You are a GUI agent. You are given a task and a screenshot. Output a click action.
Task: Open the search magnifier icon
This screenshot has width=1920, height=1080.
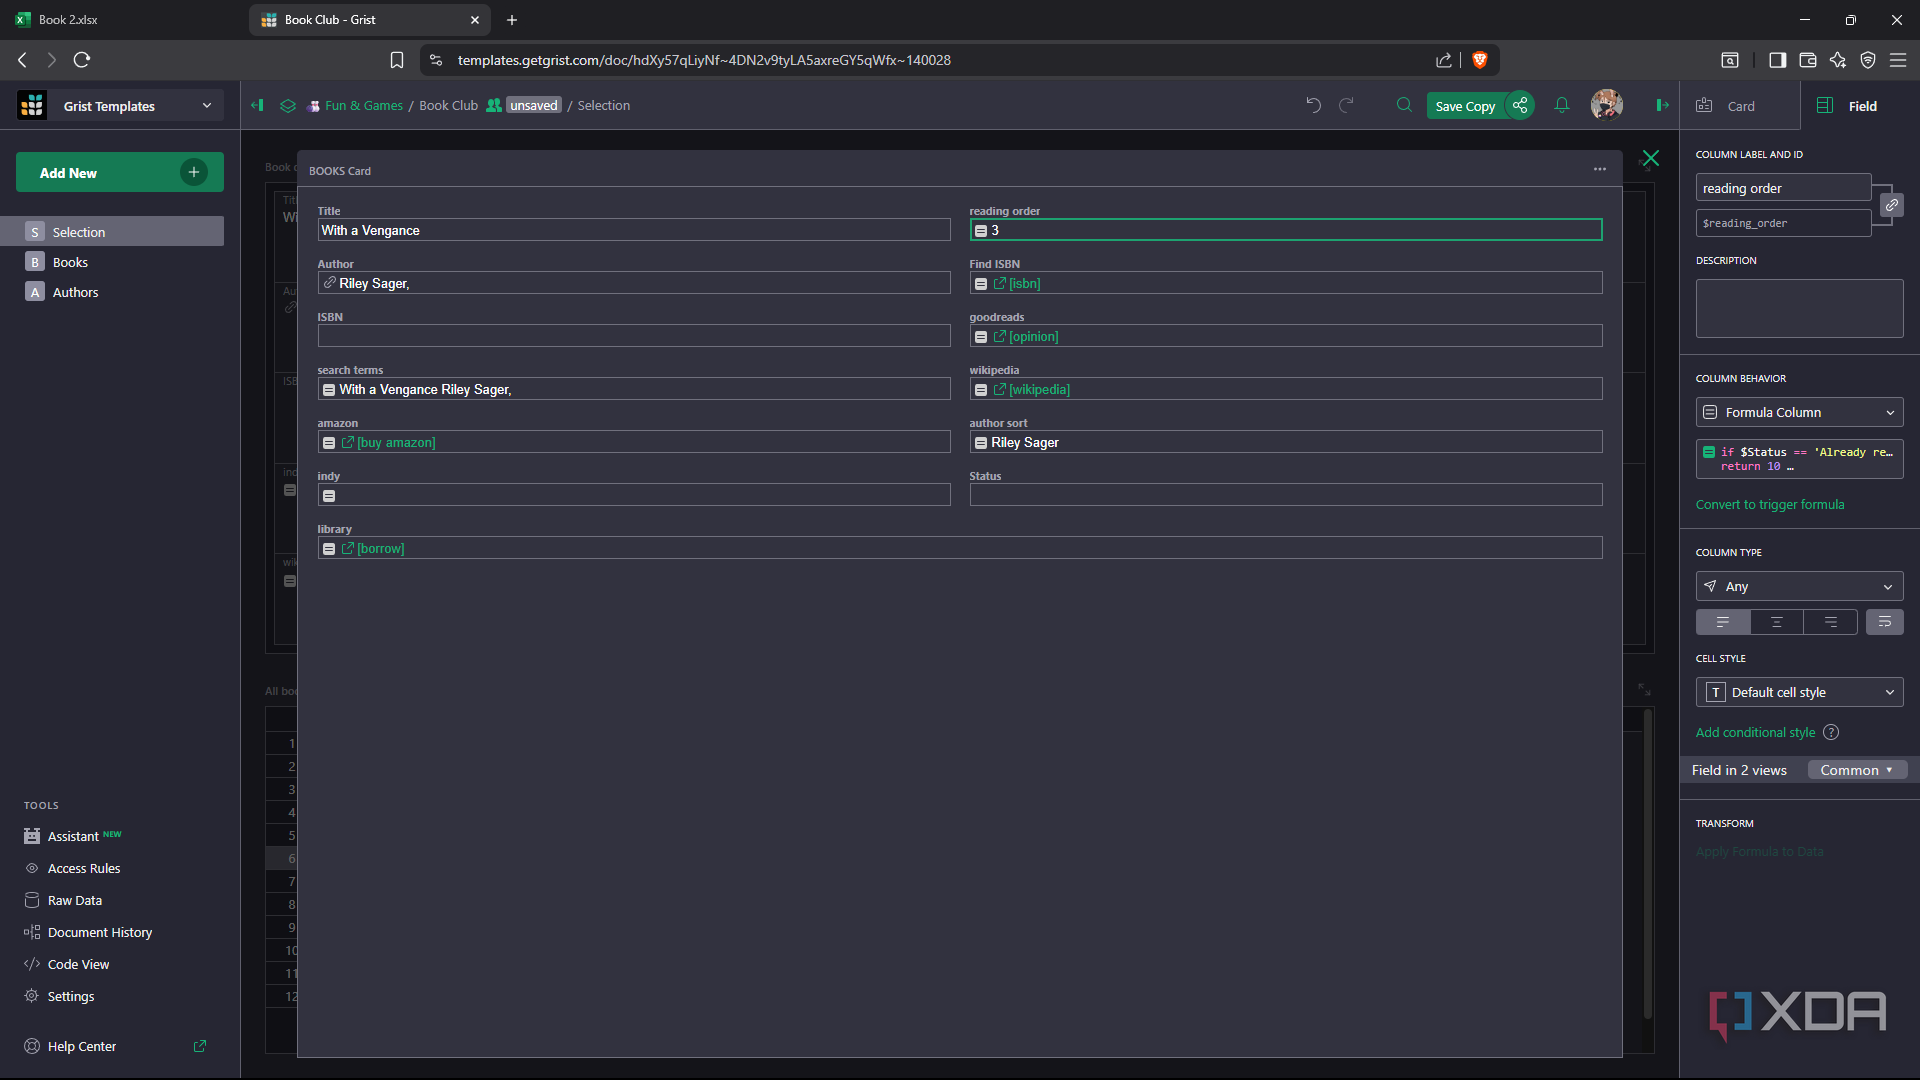pyautogui.click(x=1404, y=105)
